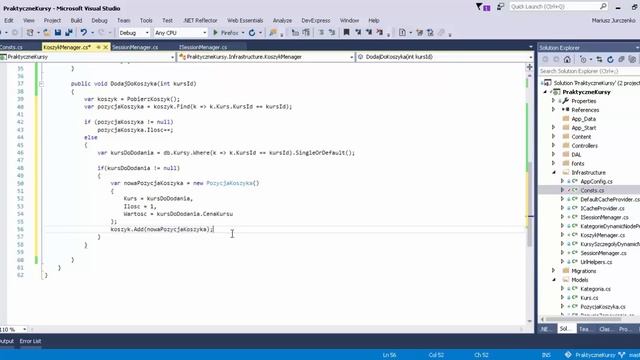
Task: Select KoszykMenager.cs in Solution Explorer
Action: click(x=602, y=236)
